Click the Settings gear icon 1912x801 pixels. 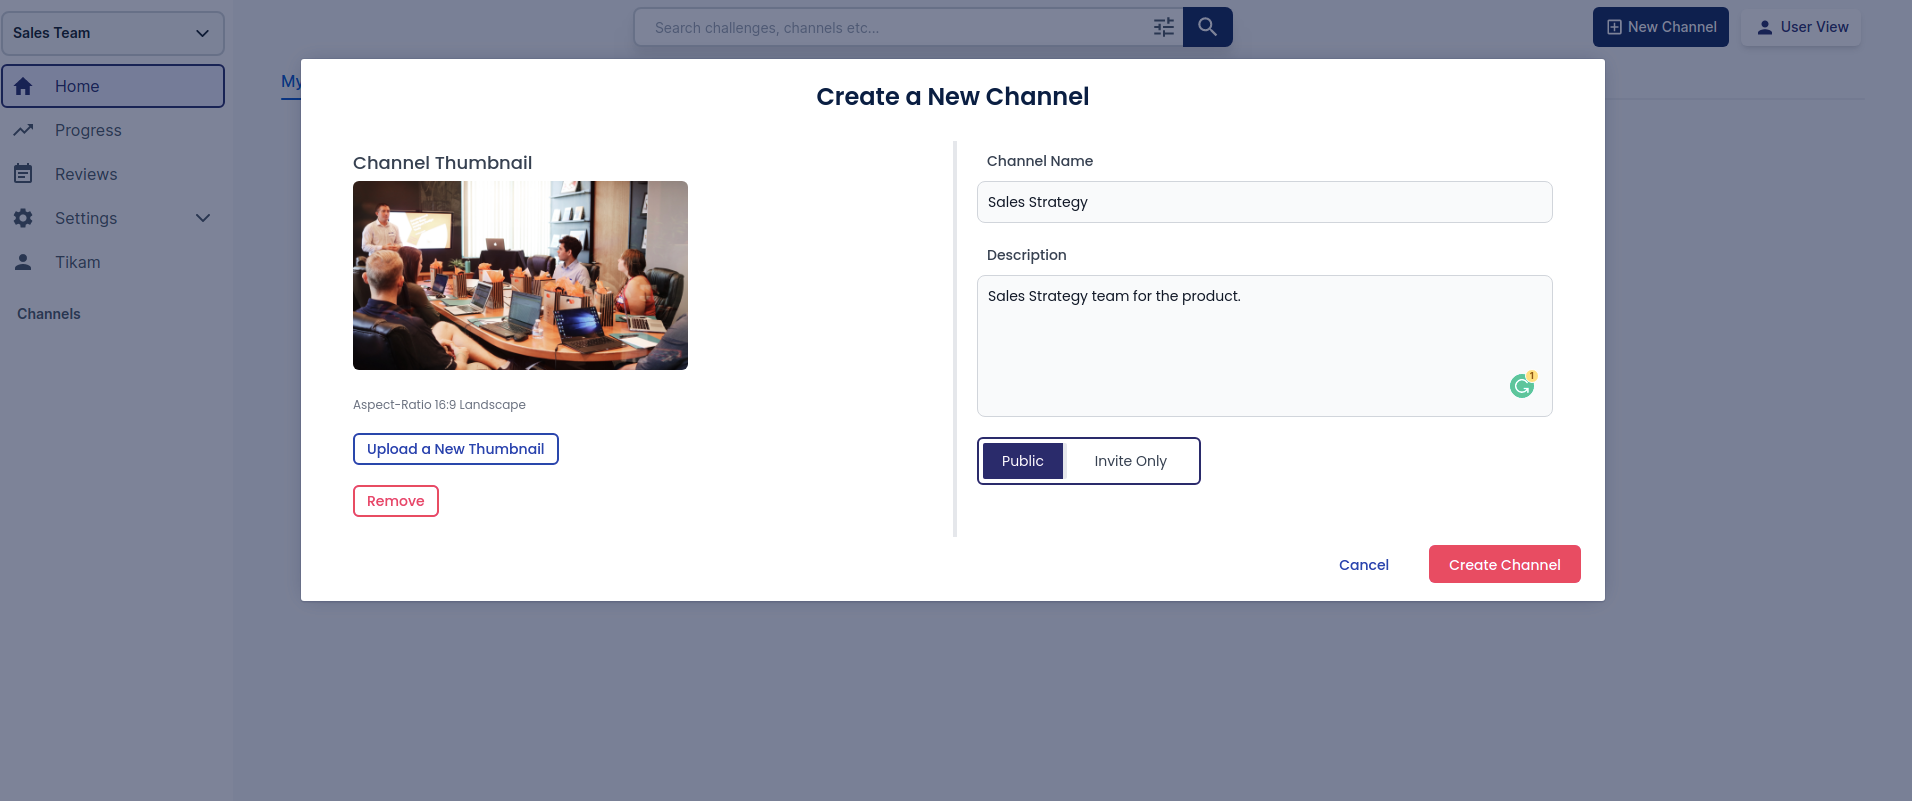pos(23,218)
